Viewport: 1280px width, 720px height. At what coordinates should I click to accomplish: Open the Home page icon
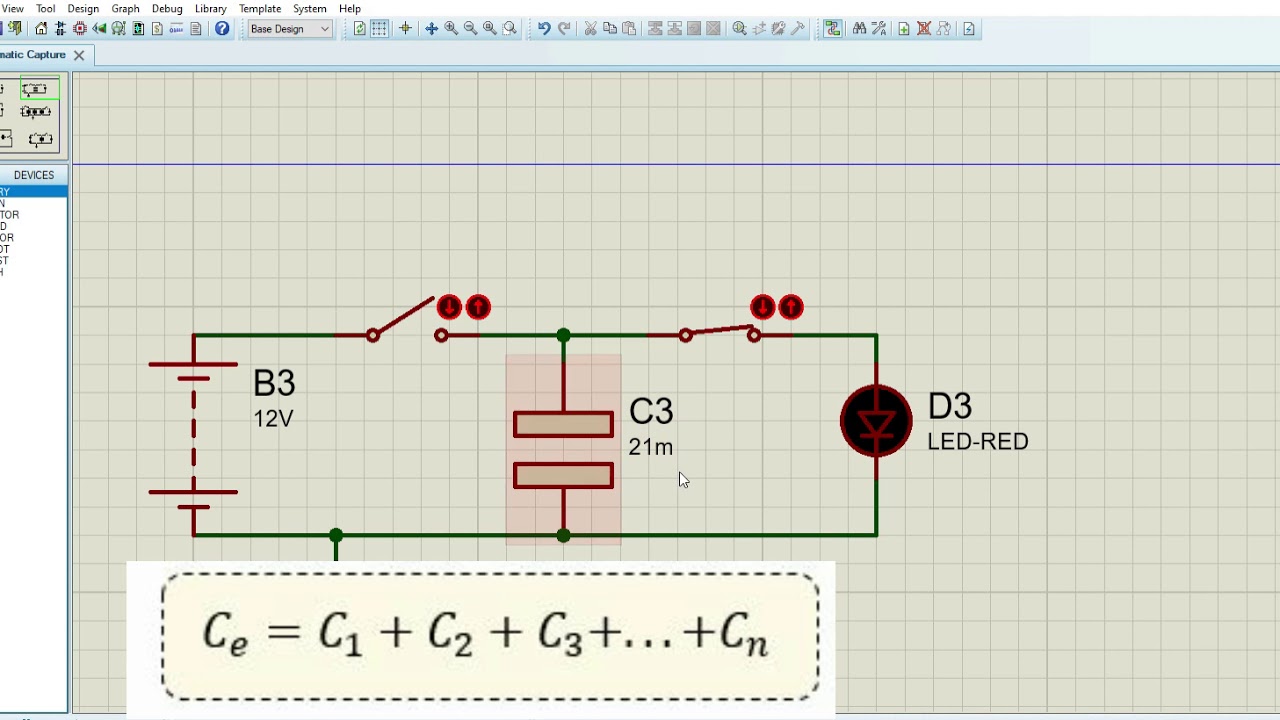pos(41,29)
